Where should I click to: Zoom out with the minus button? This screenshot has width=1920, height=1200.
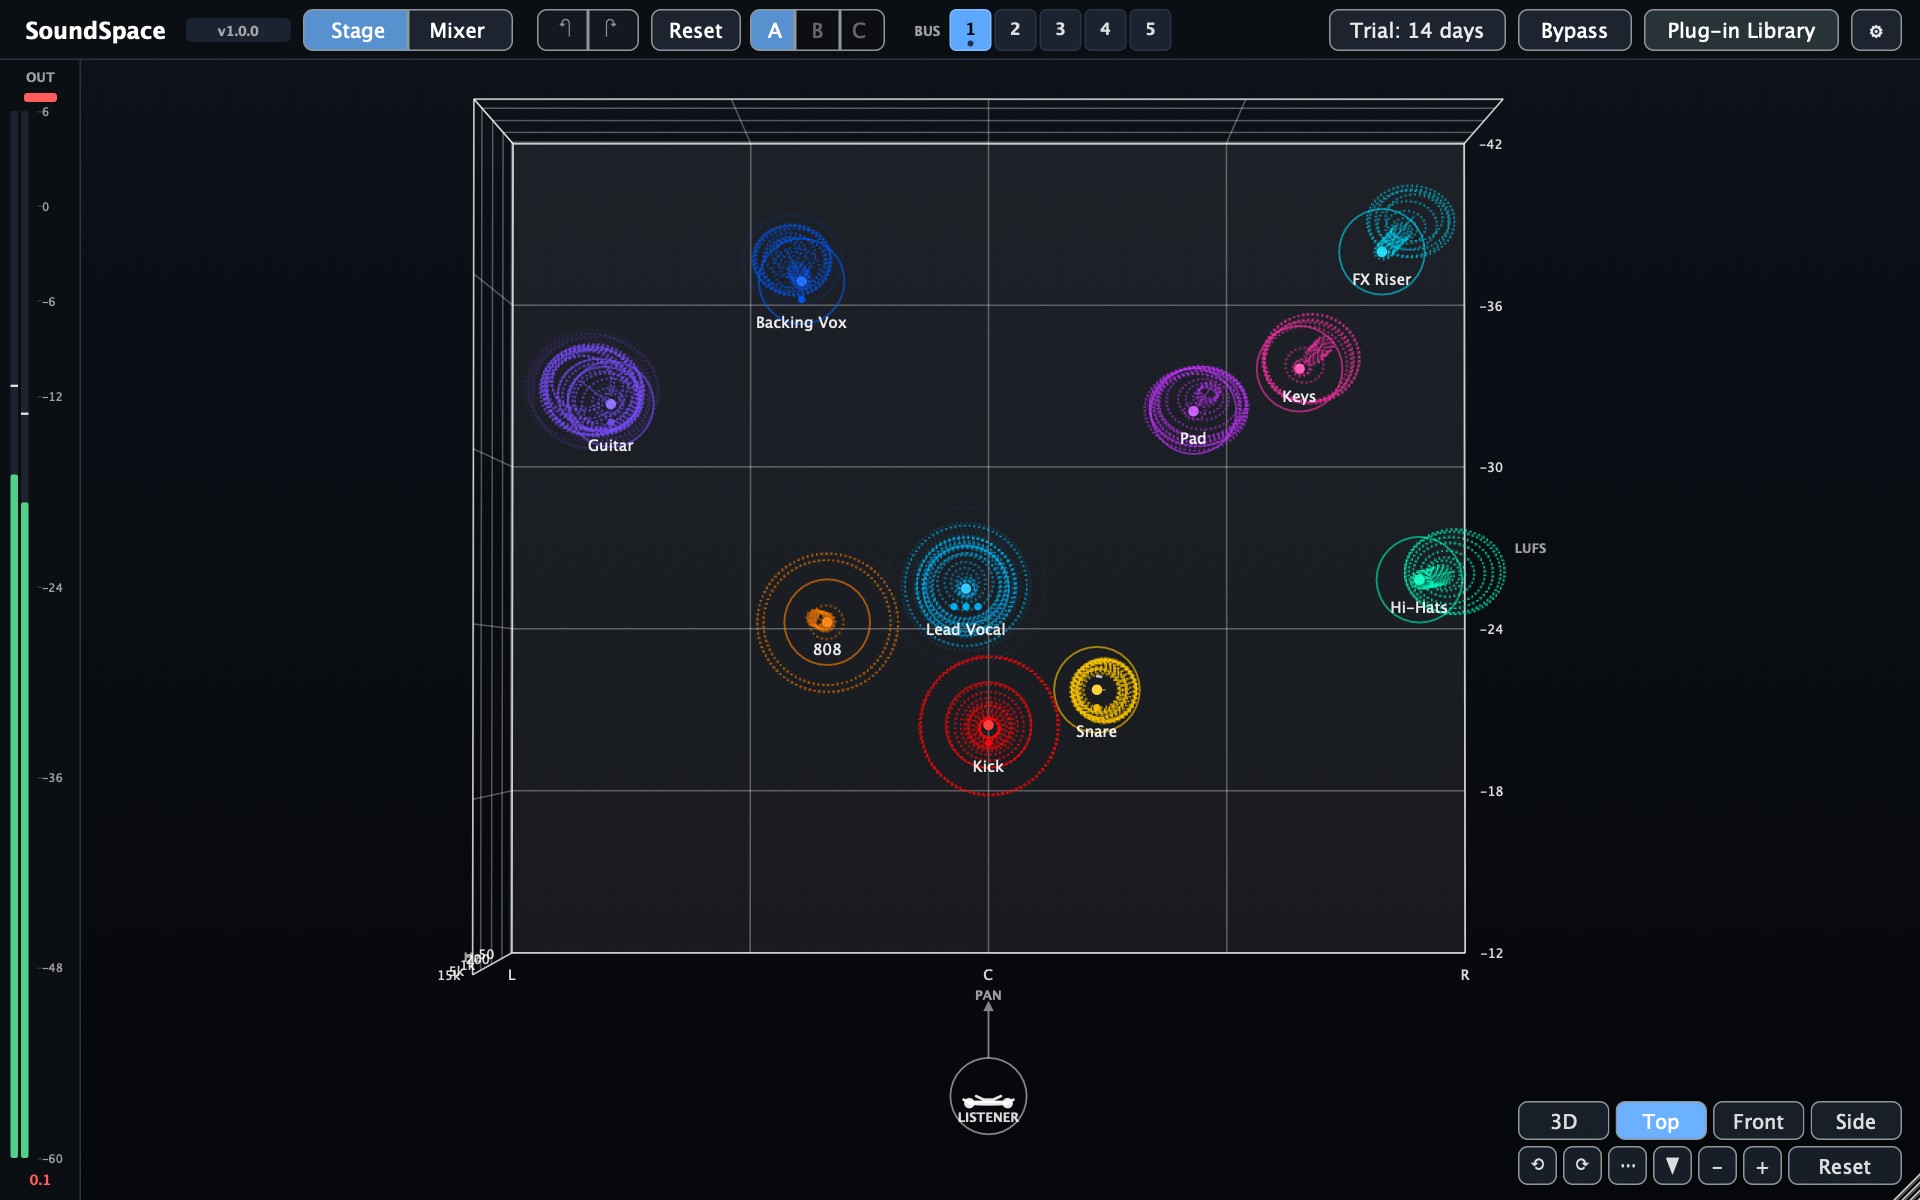1717,1165
